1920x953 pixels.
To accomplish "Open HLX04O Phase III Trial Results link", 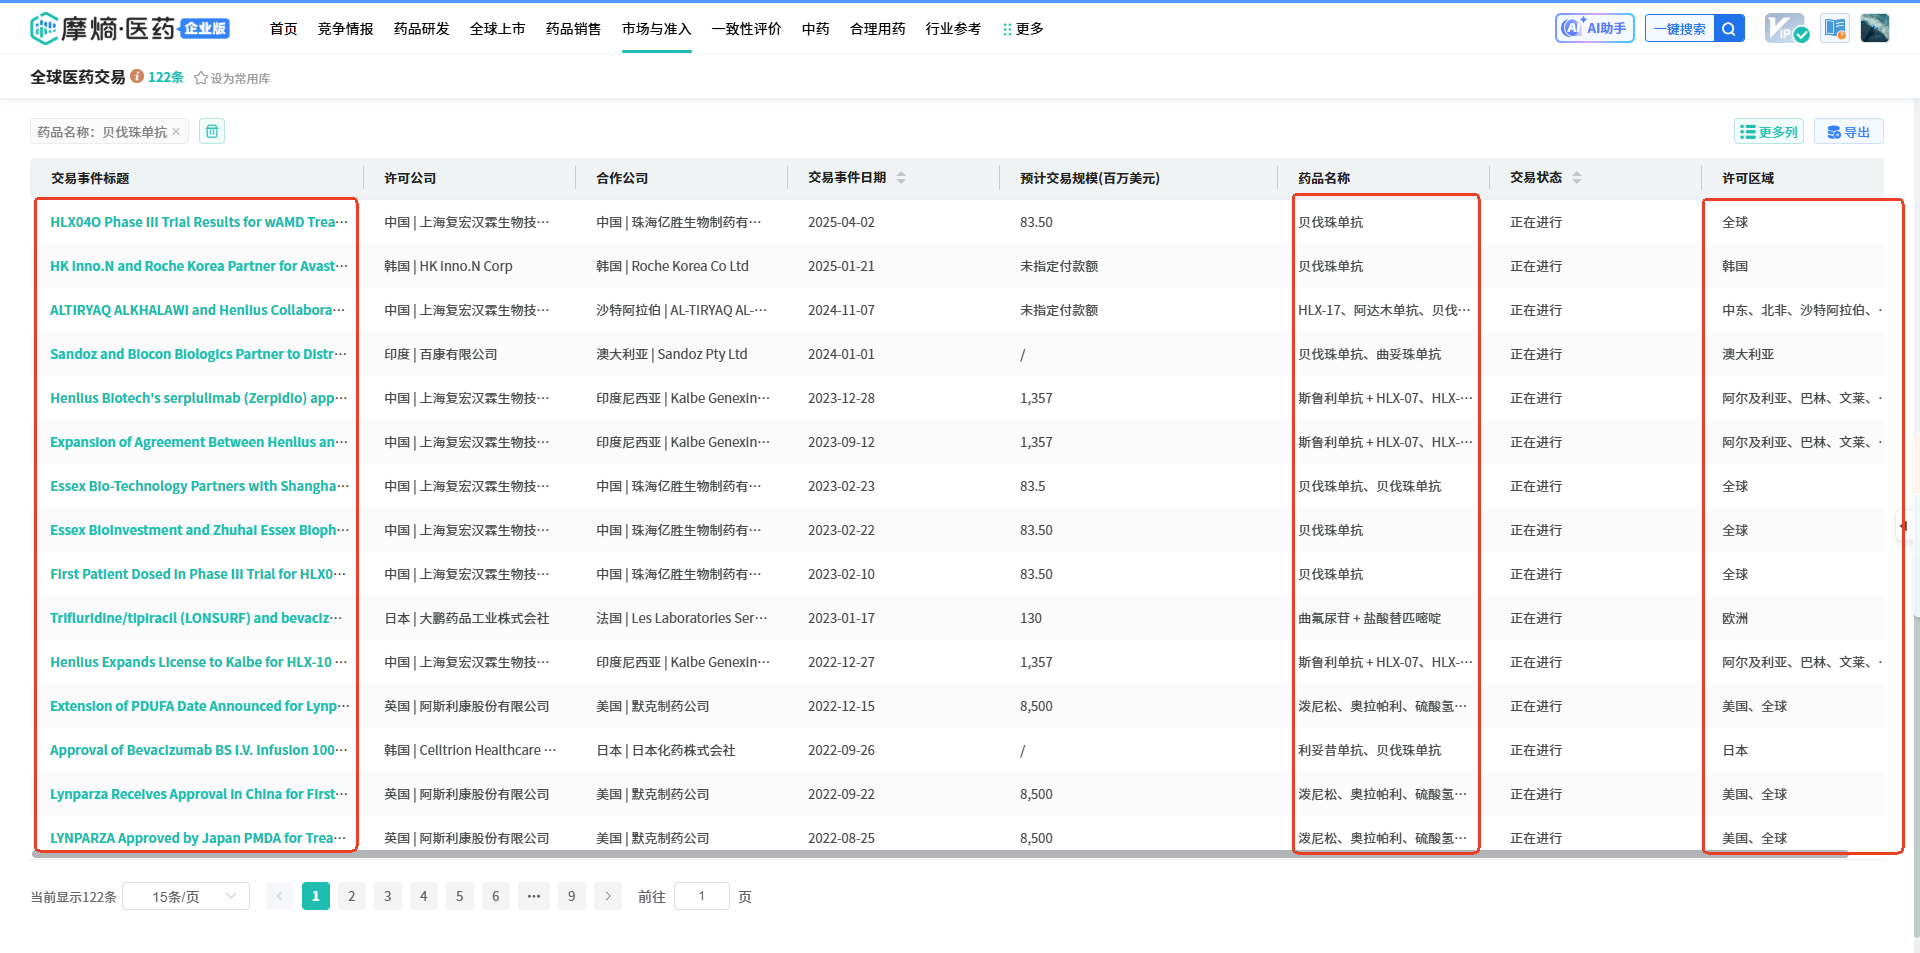I will [199, 222].
